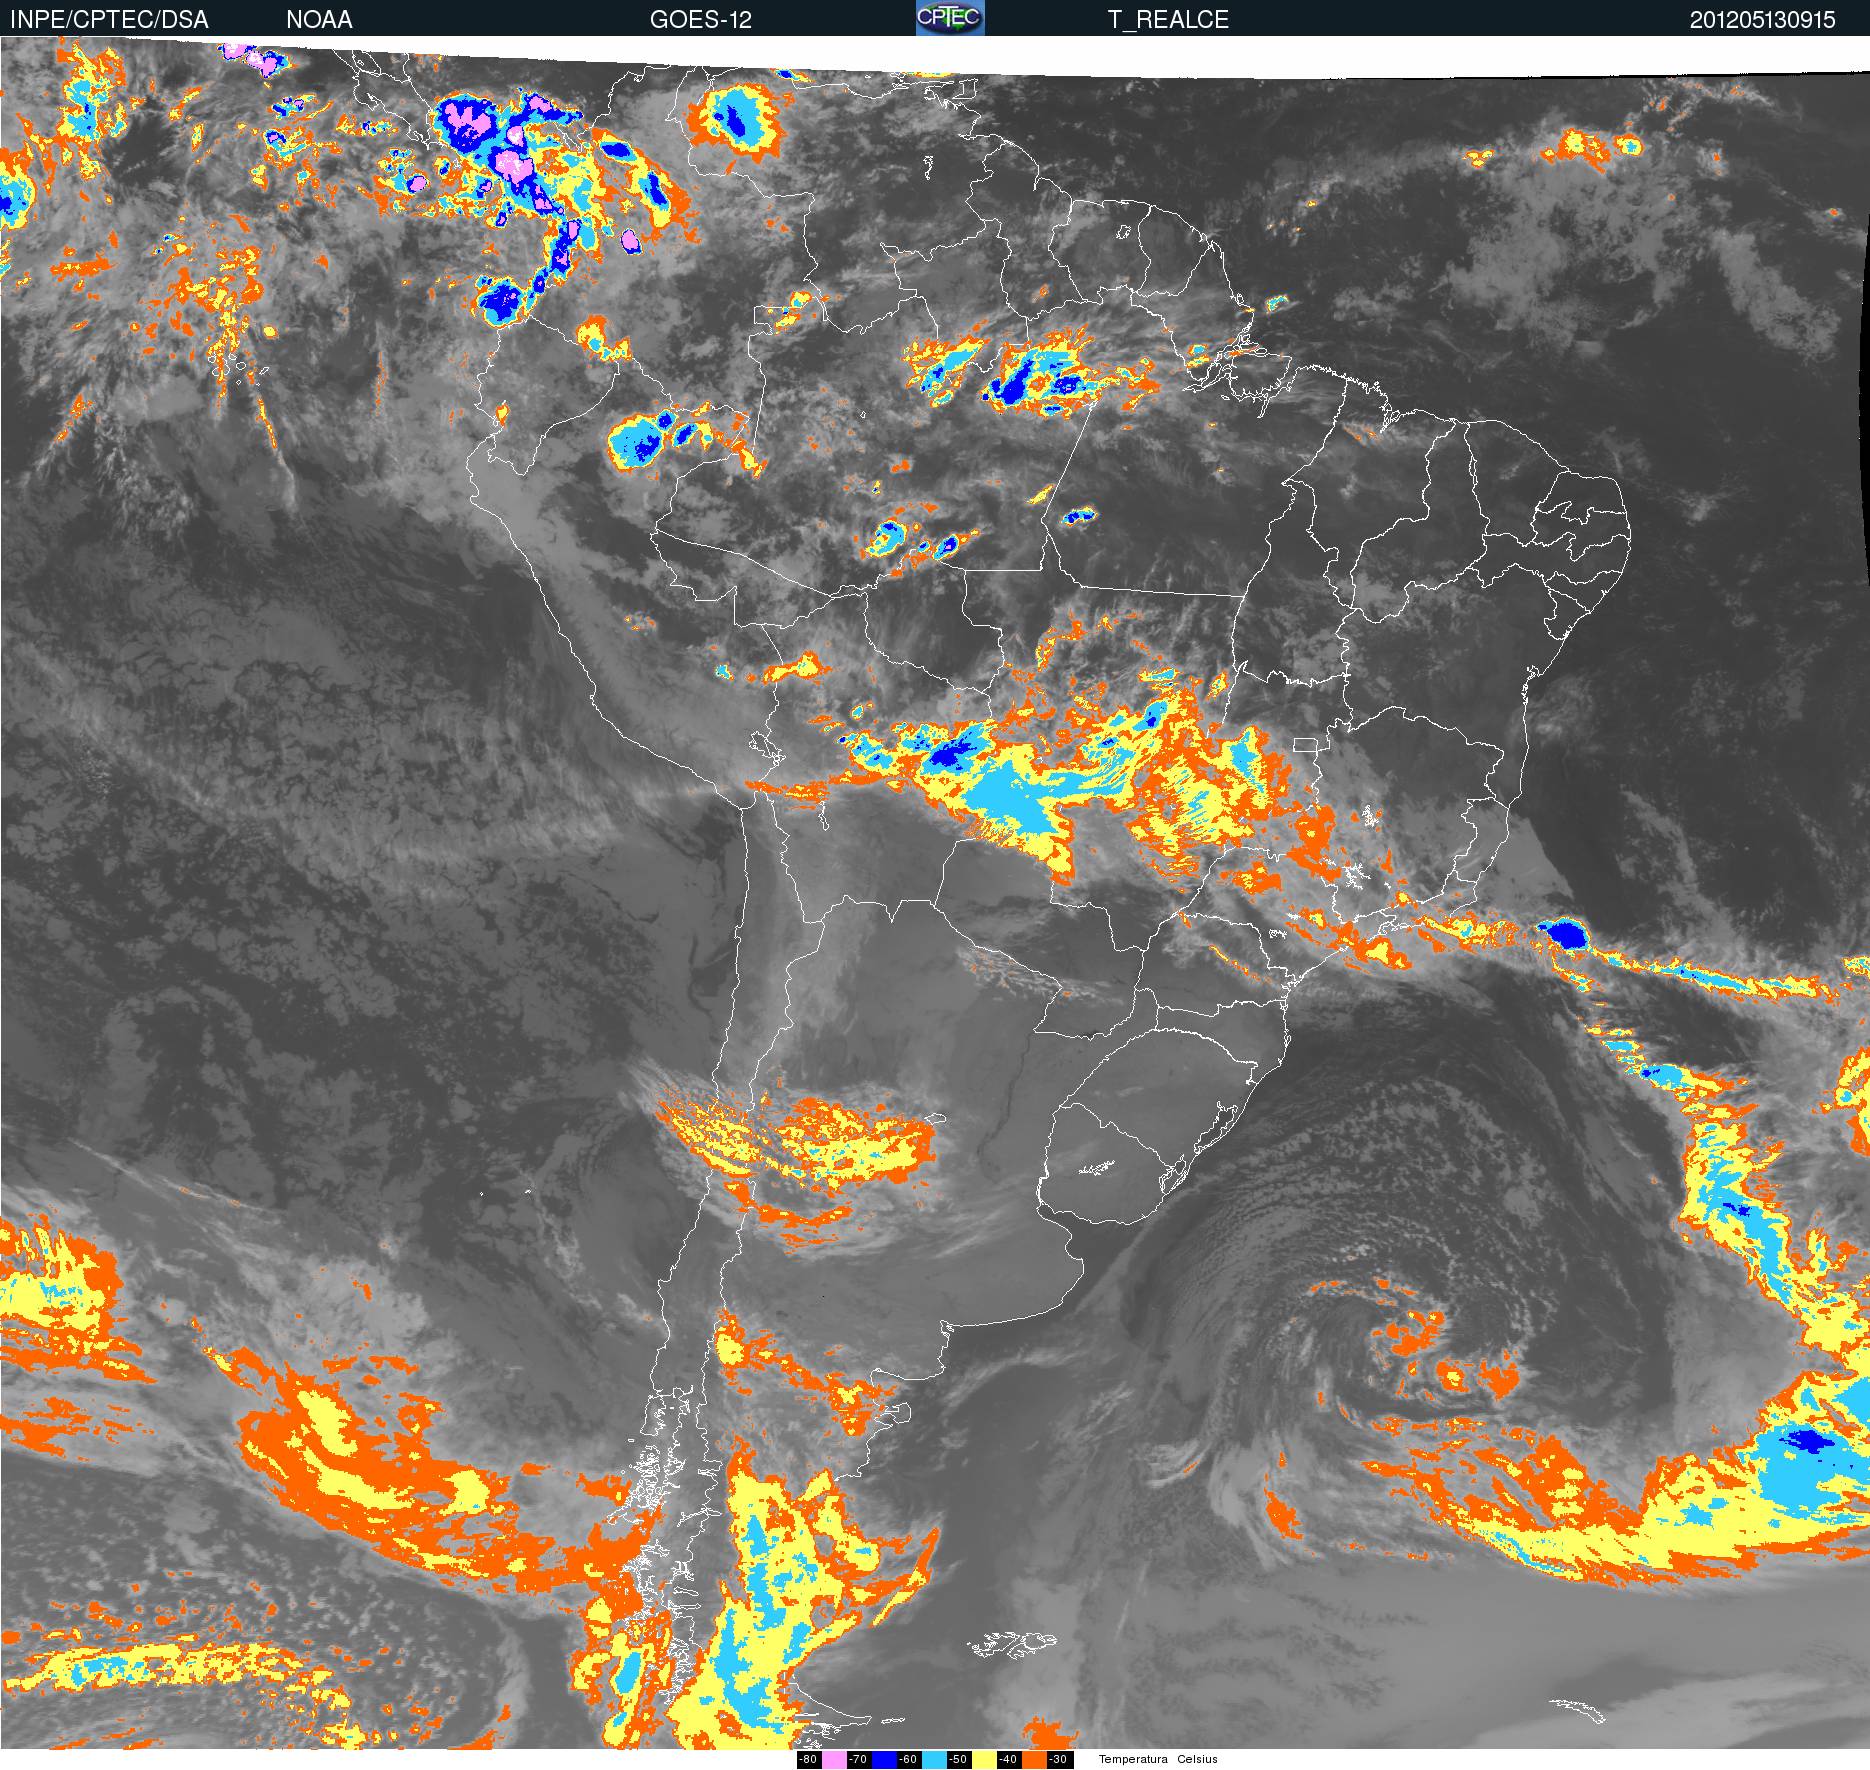Click the NOAA label in header
The width and height of the screenshot is (1870, 1770).
[x=319, y=19]
